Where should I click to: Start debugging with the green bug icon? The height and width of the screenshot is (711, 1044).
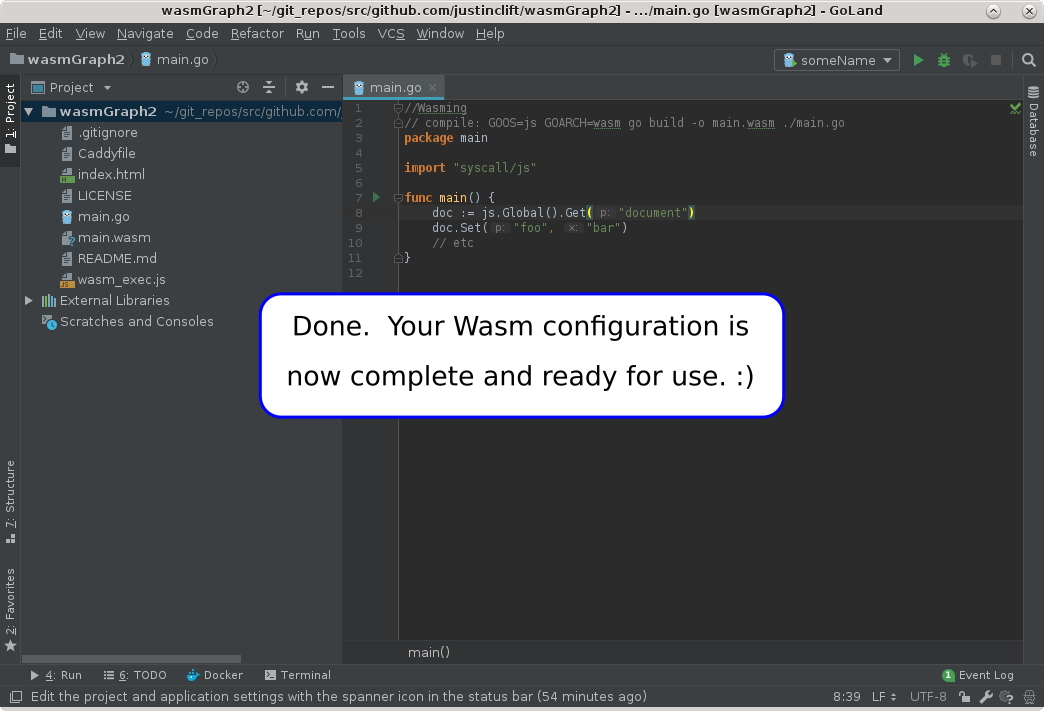pos(943,61)
